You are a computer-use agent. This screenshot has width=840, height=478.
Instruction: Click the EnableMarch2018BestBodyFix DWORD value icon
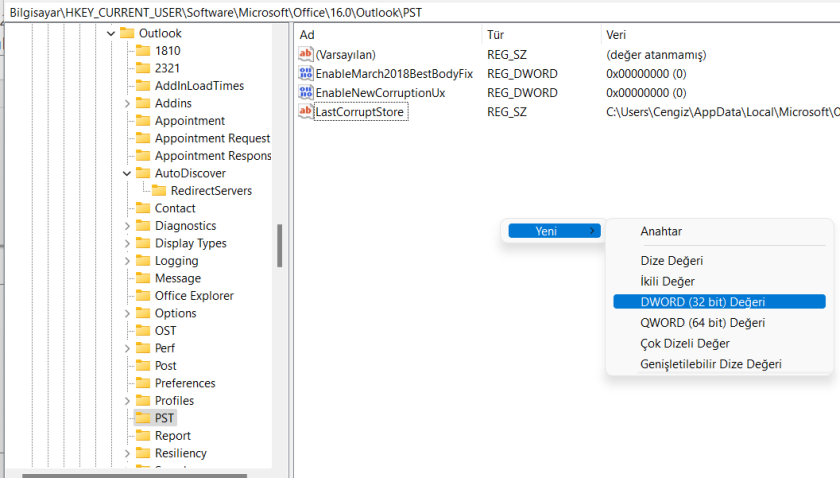[x=306, y=74]
